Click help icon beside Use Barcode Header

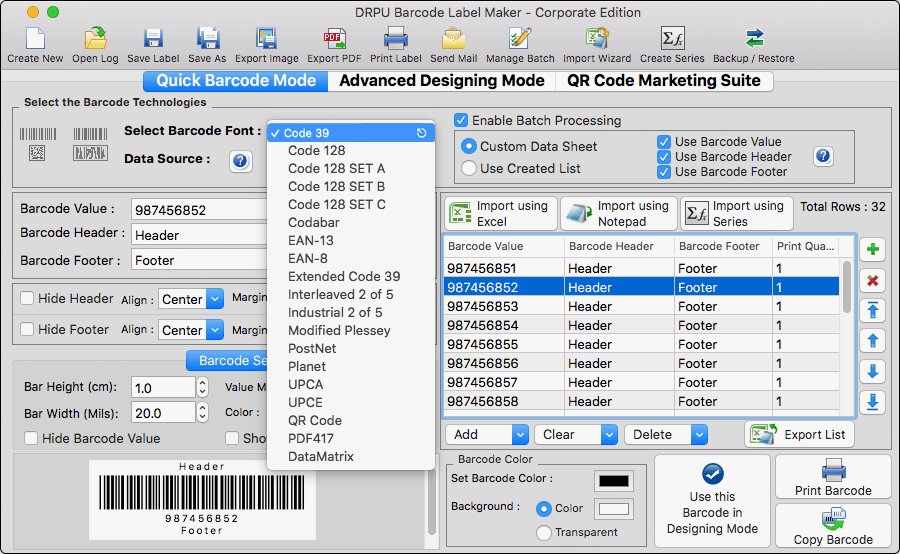click(823, 156)
